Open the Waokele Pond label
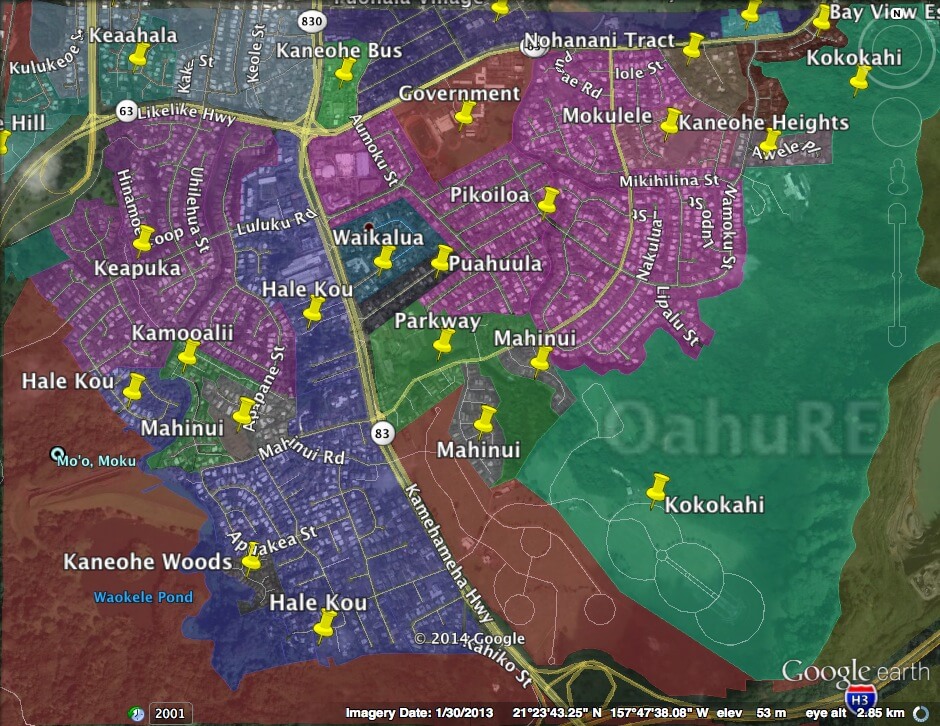Screen dimensions: 940x726 143,598
